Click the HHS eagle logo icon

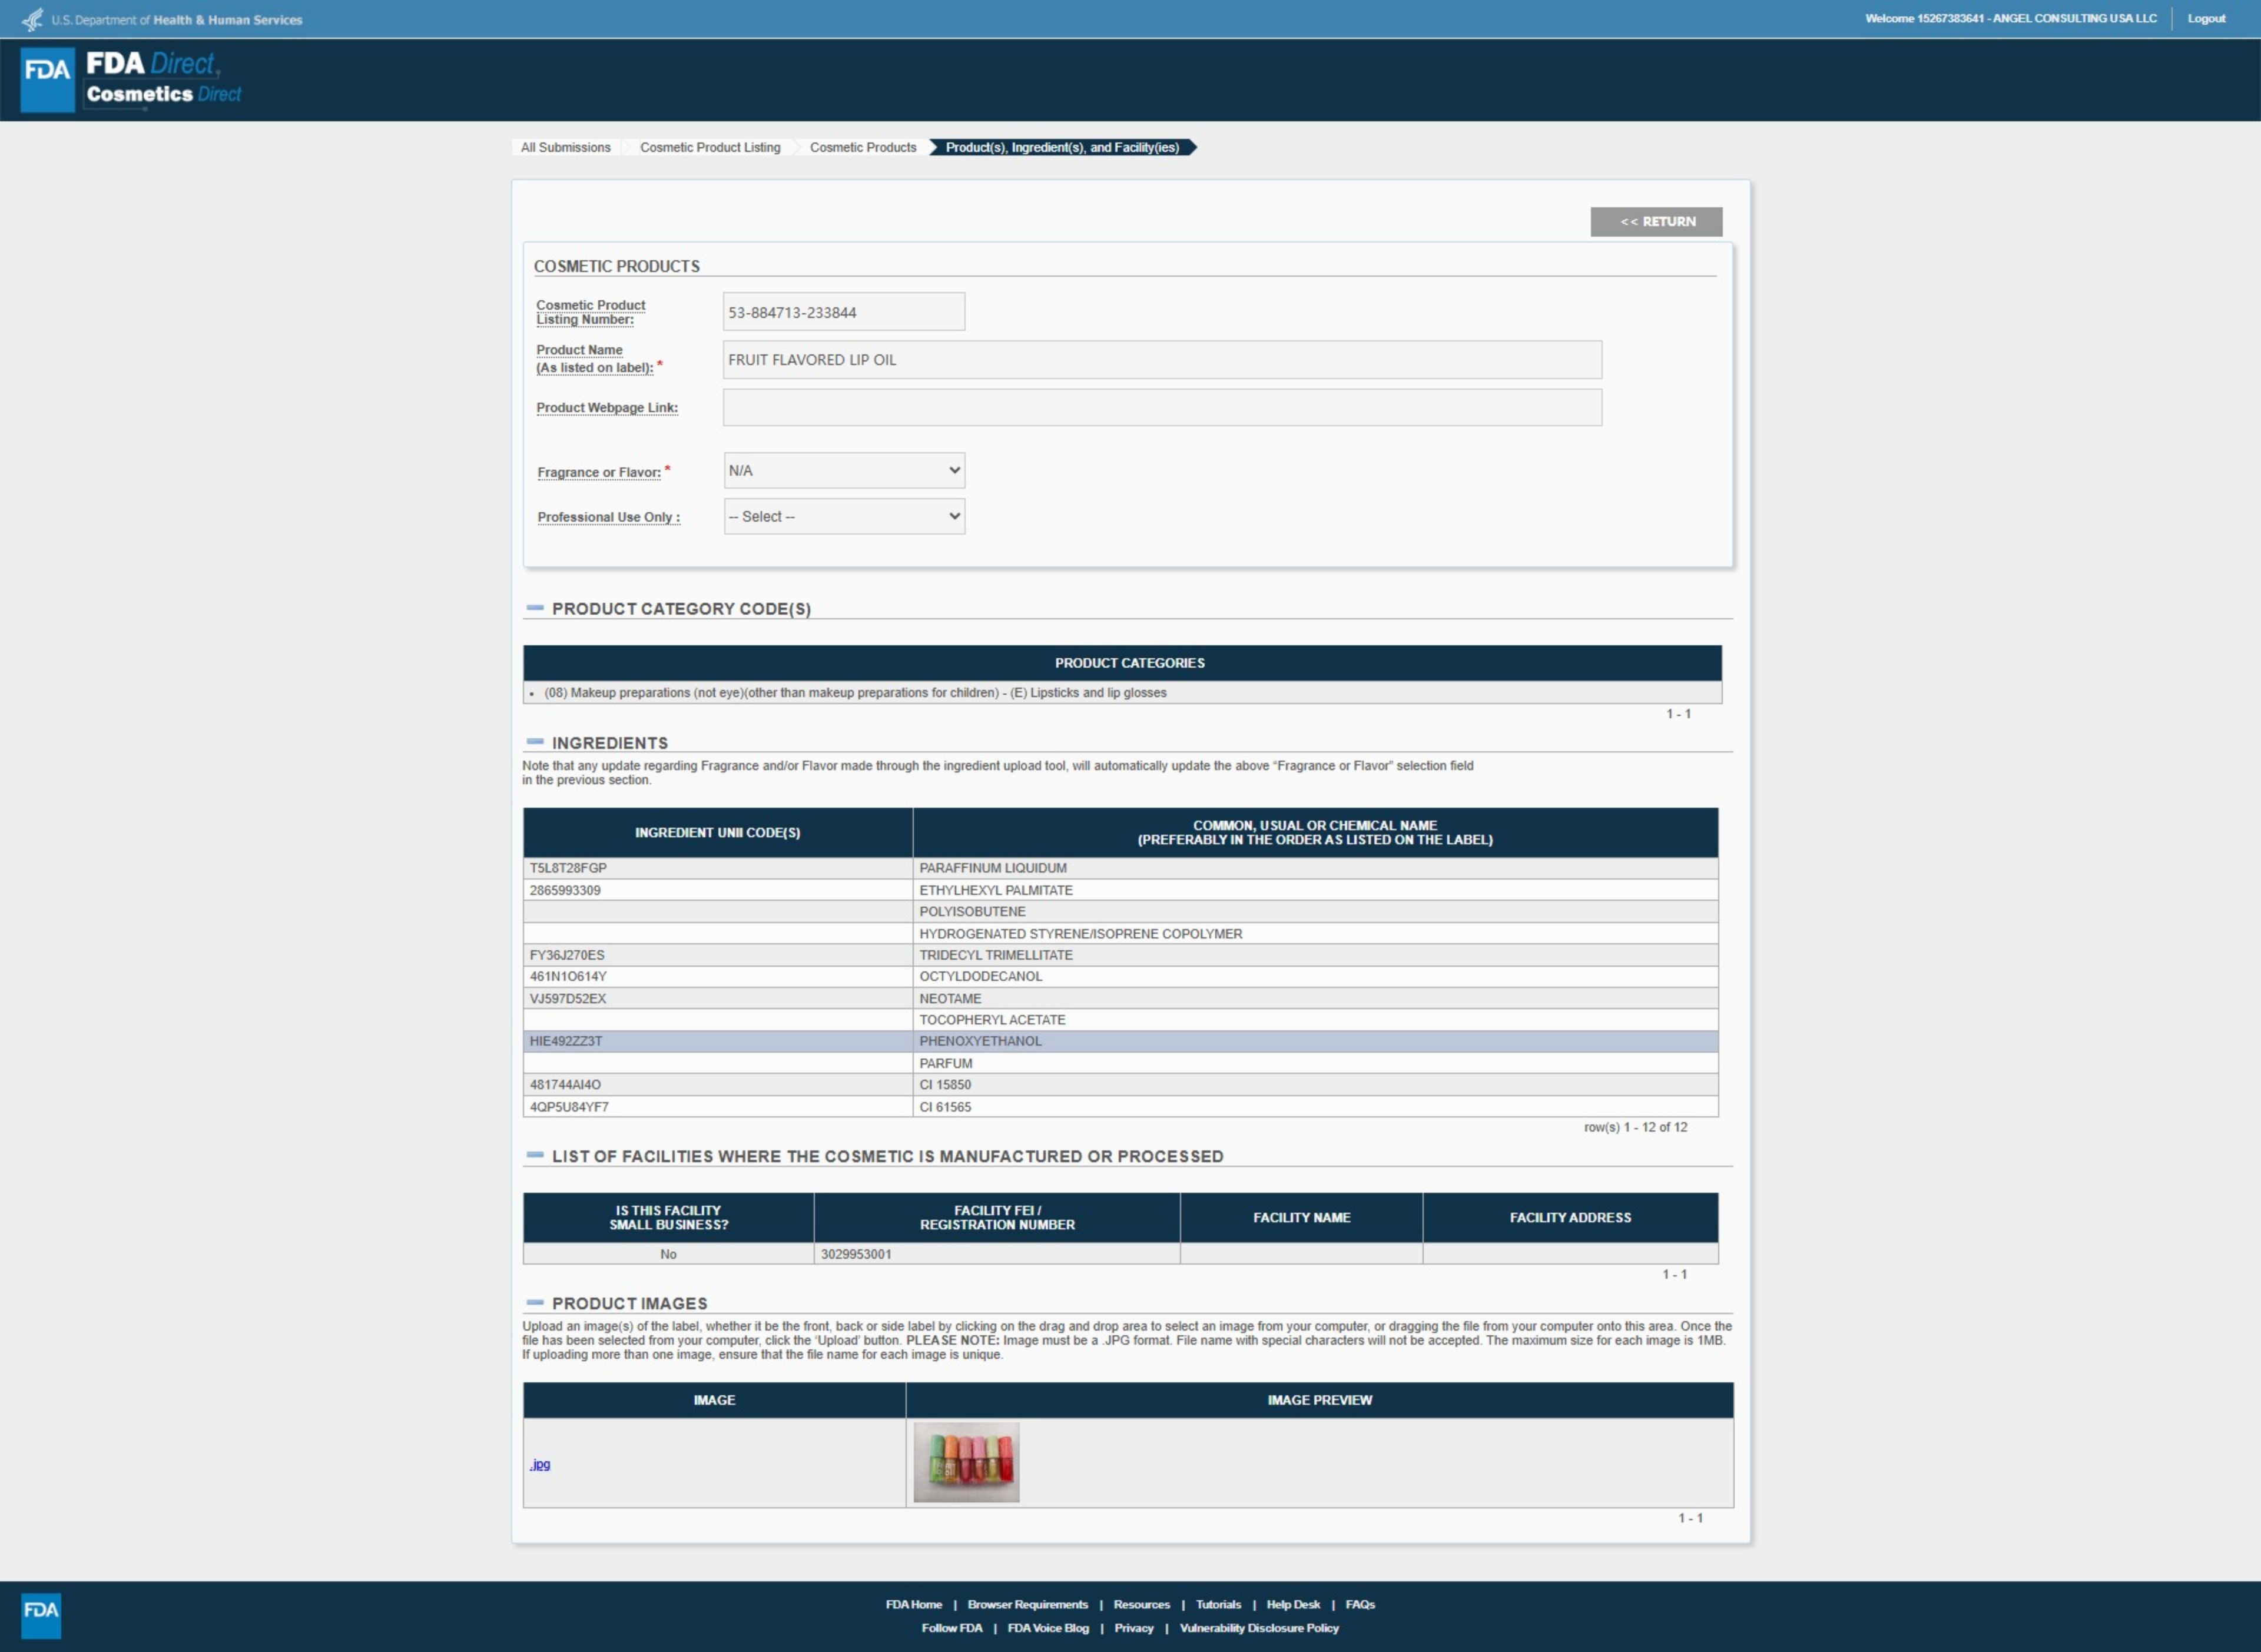click(32, 19)
